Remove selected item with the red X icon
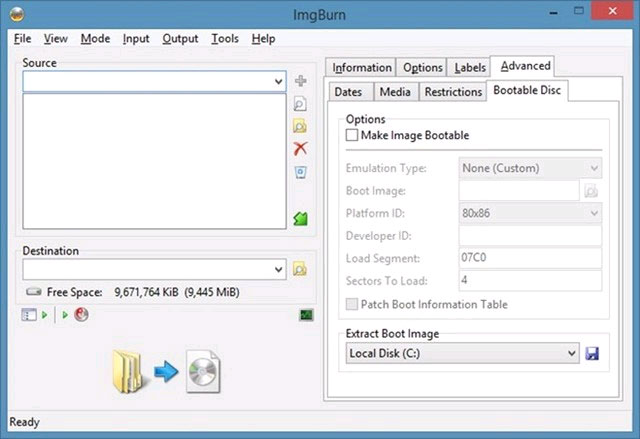Viewport: 640px width, 439px height. (300, 149)
